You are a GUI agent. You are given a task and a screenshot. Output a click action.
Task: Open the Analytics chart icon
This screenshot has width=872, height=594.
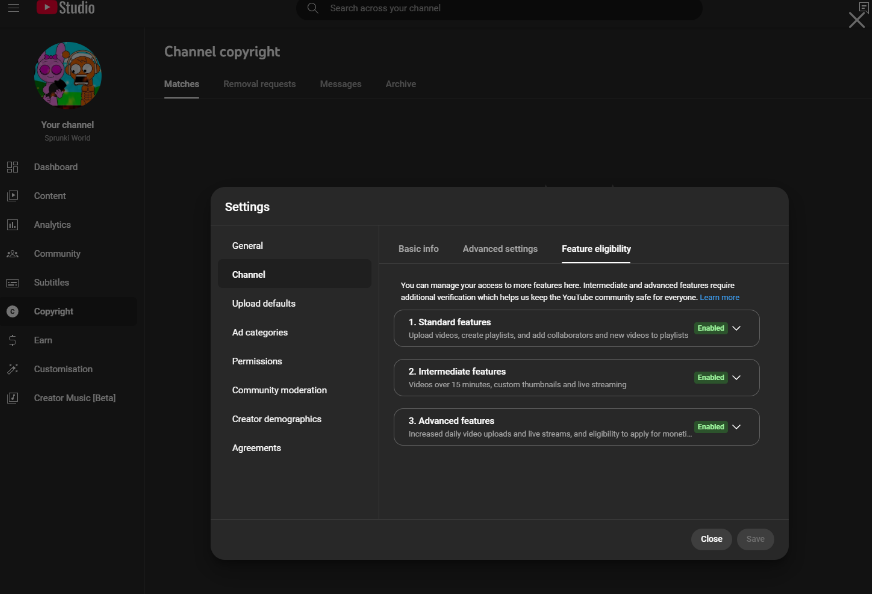[12, 225]
